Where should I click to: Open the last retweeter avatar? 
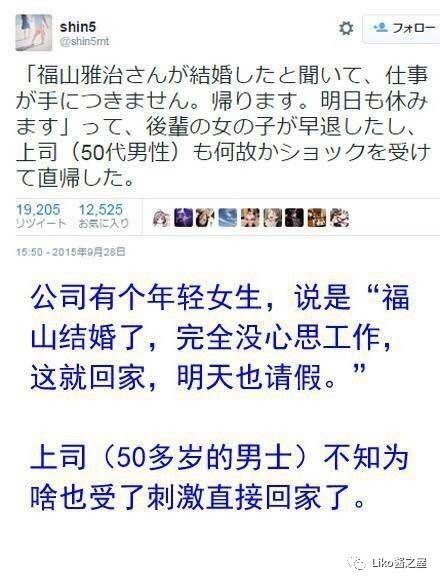pyautogui.click(x=339, y=218)
